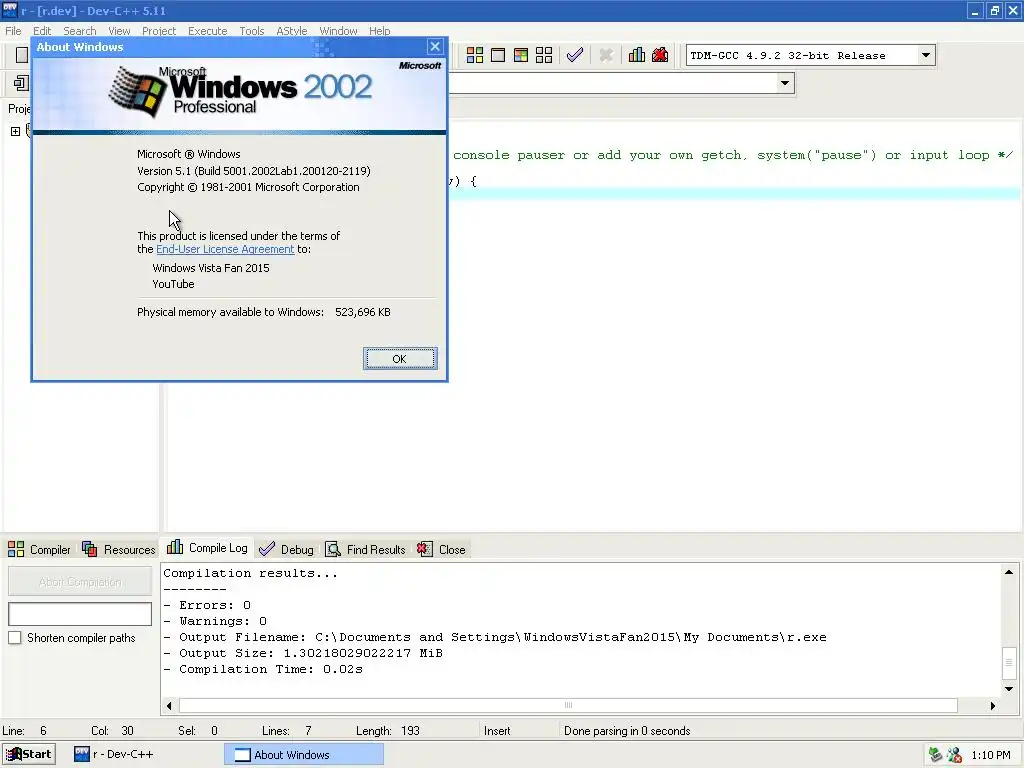Click the Compile Log chart icon
This screenshot has width=1024, height=768.
(x=175, y=547)
